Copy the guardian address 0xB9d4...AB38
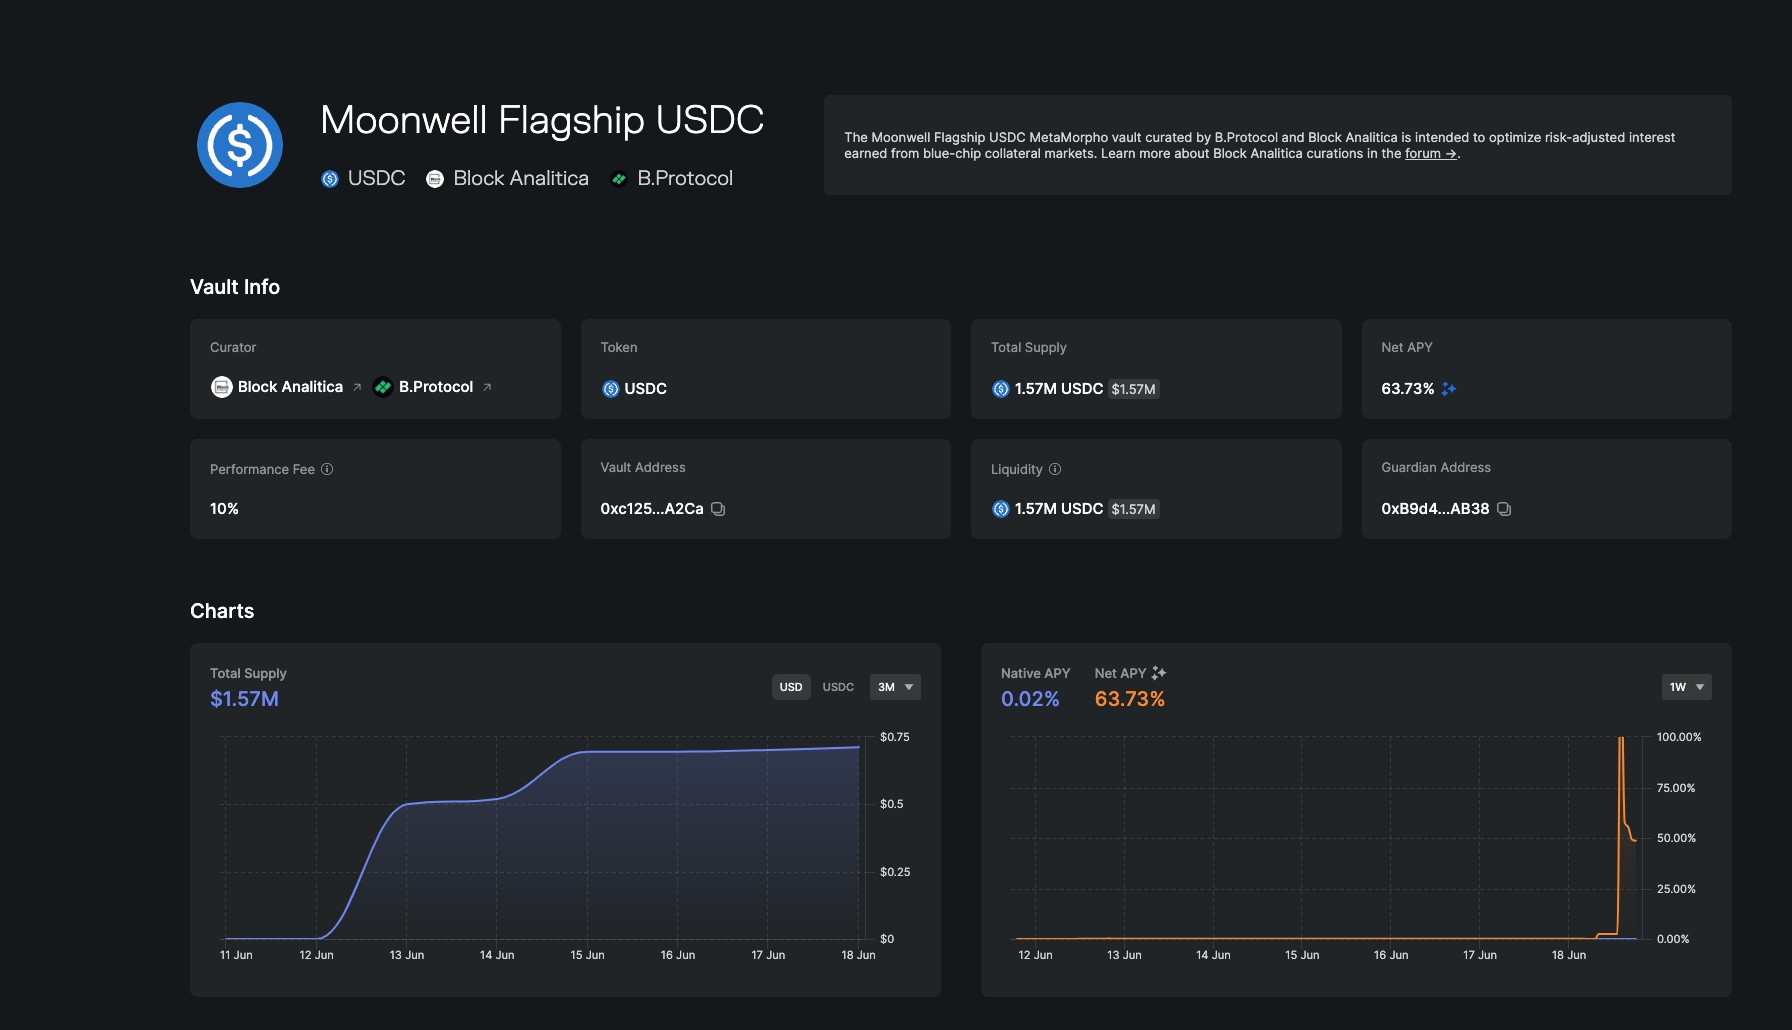 (1504, 509)
